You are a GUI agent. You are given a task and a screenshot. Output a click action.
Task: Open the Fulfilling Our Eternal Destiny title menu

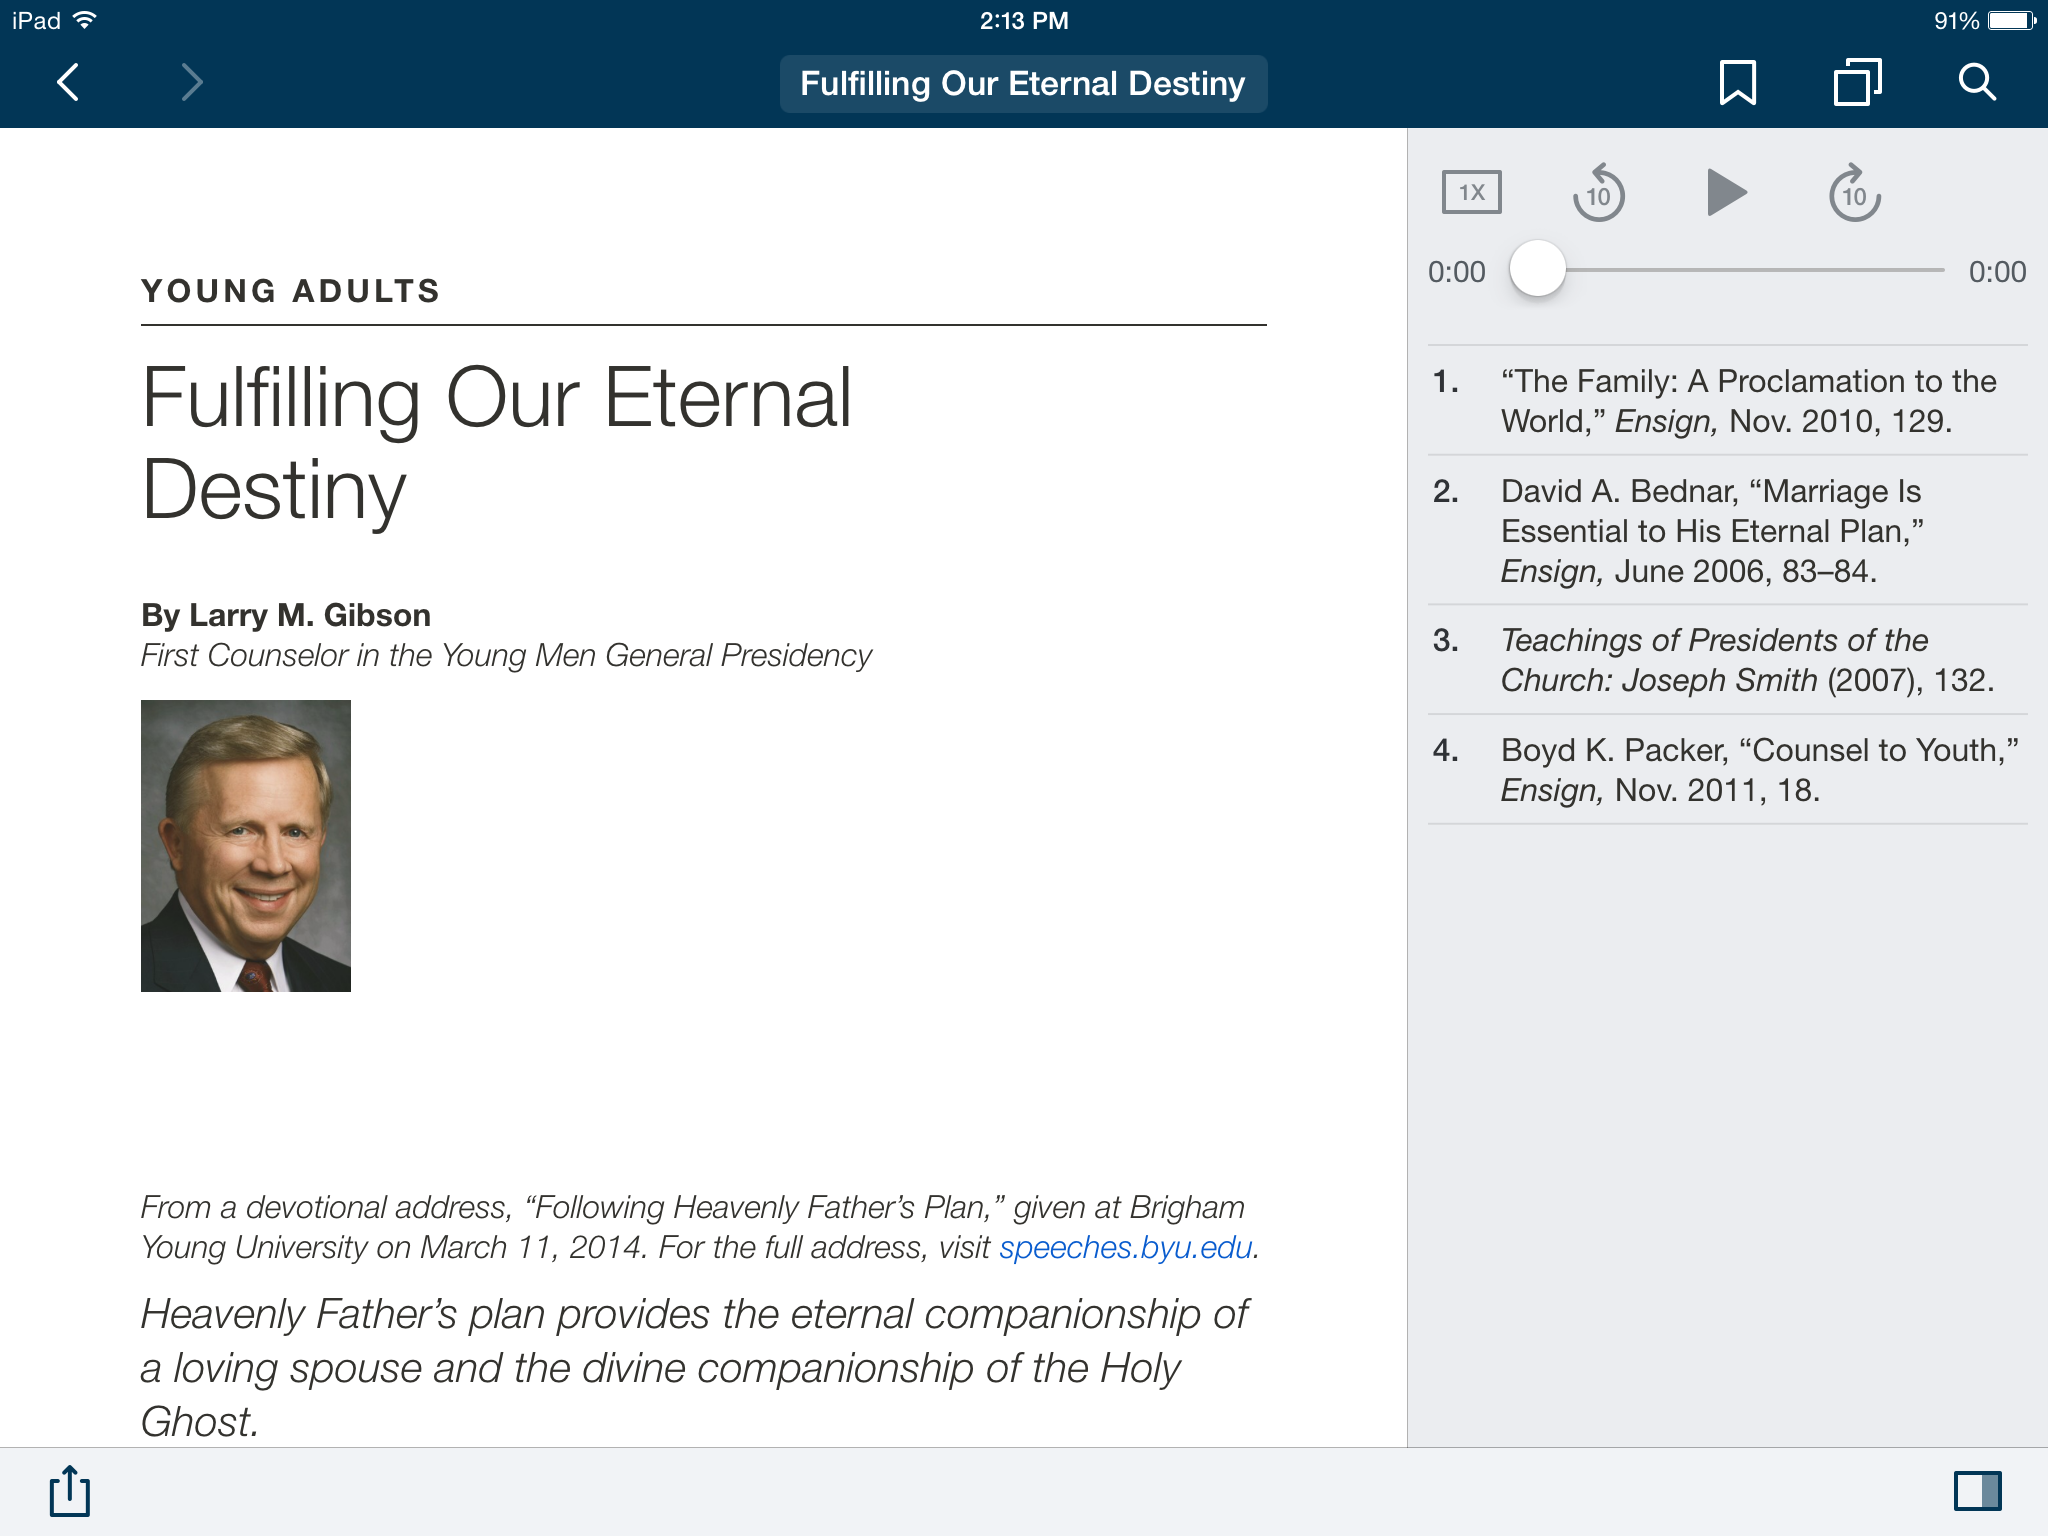point(1023,84)
